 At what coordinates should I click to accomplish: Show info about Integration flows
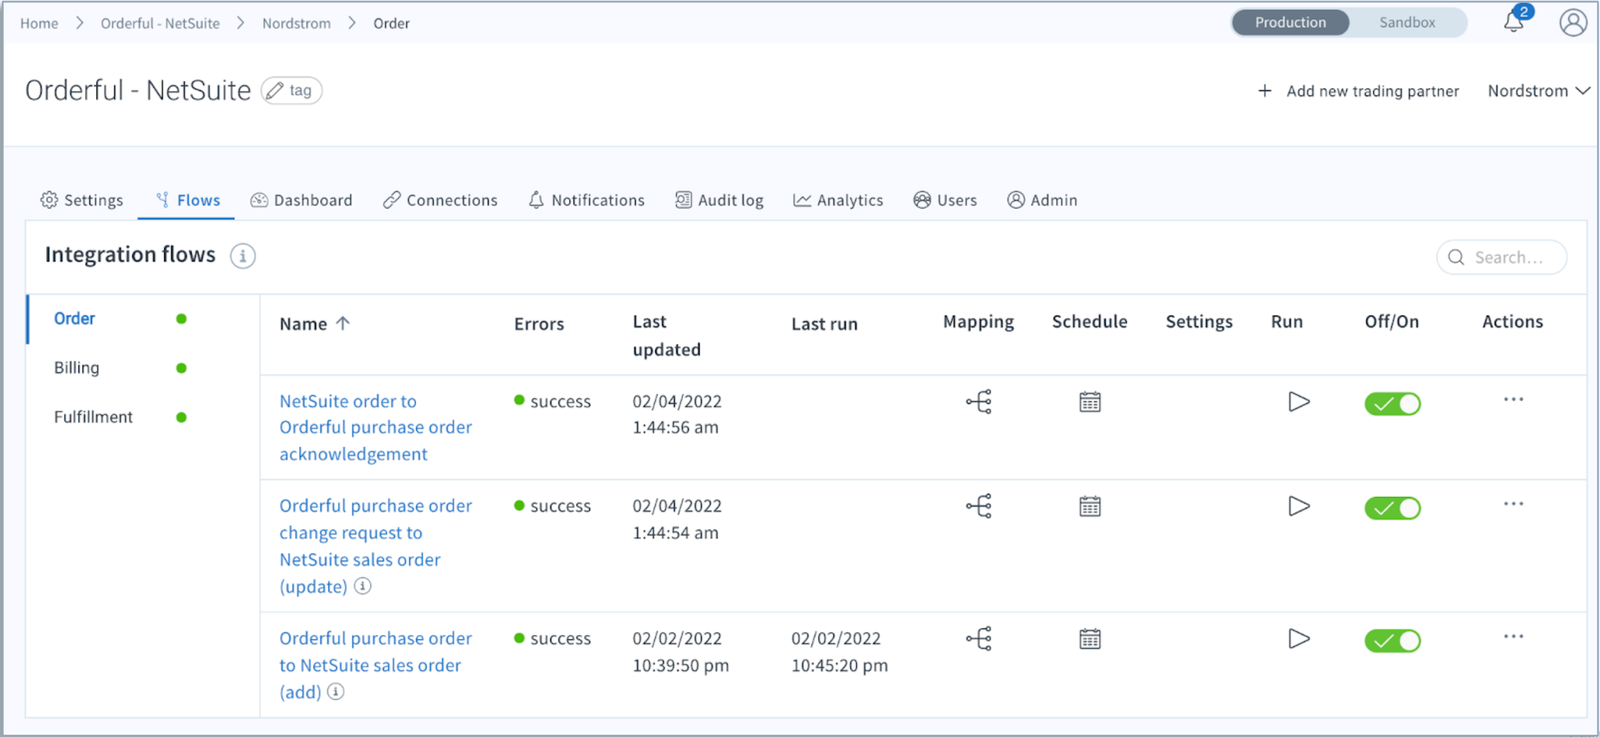pos(243,256)
